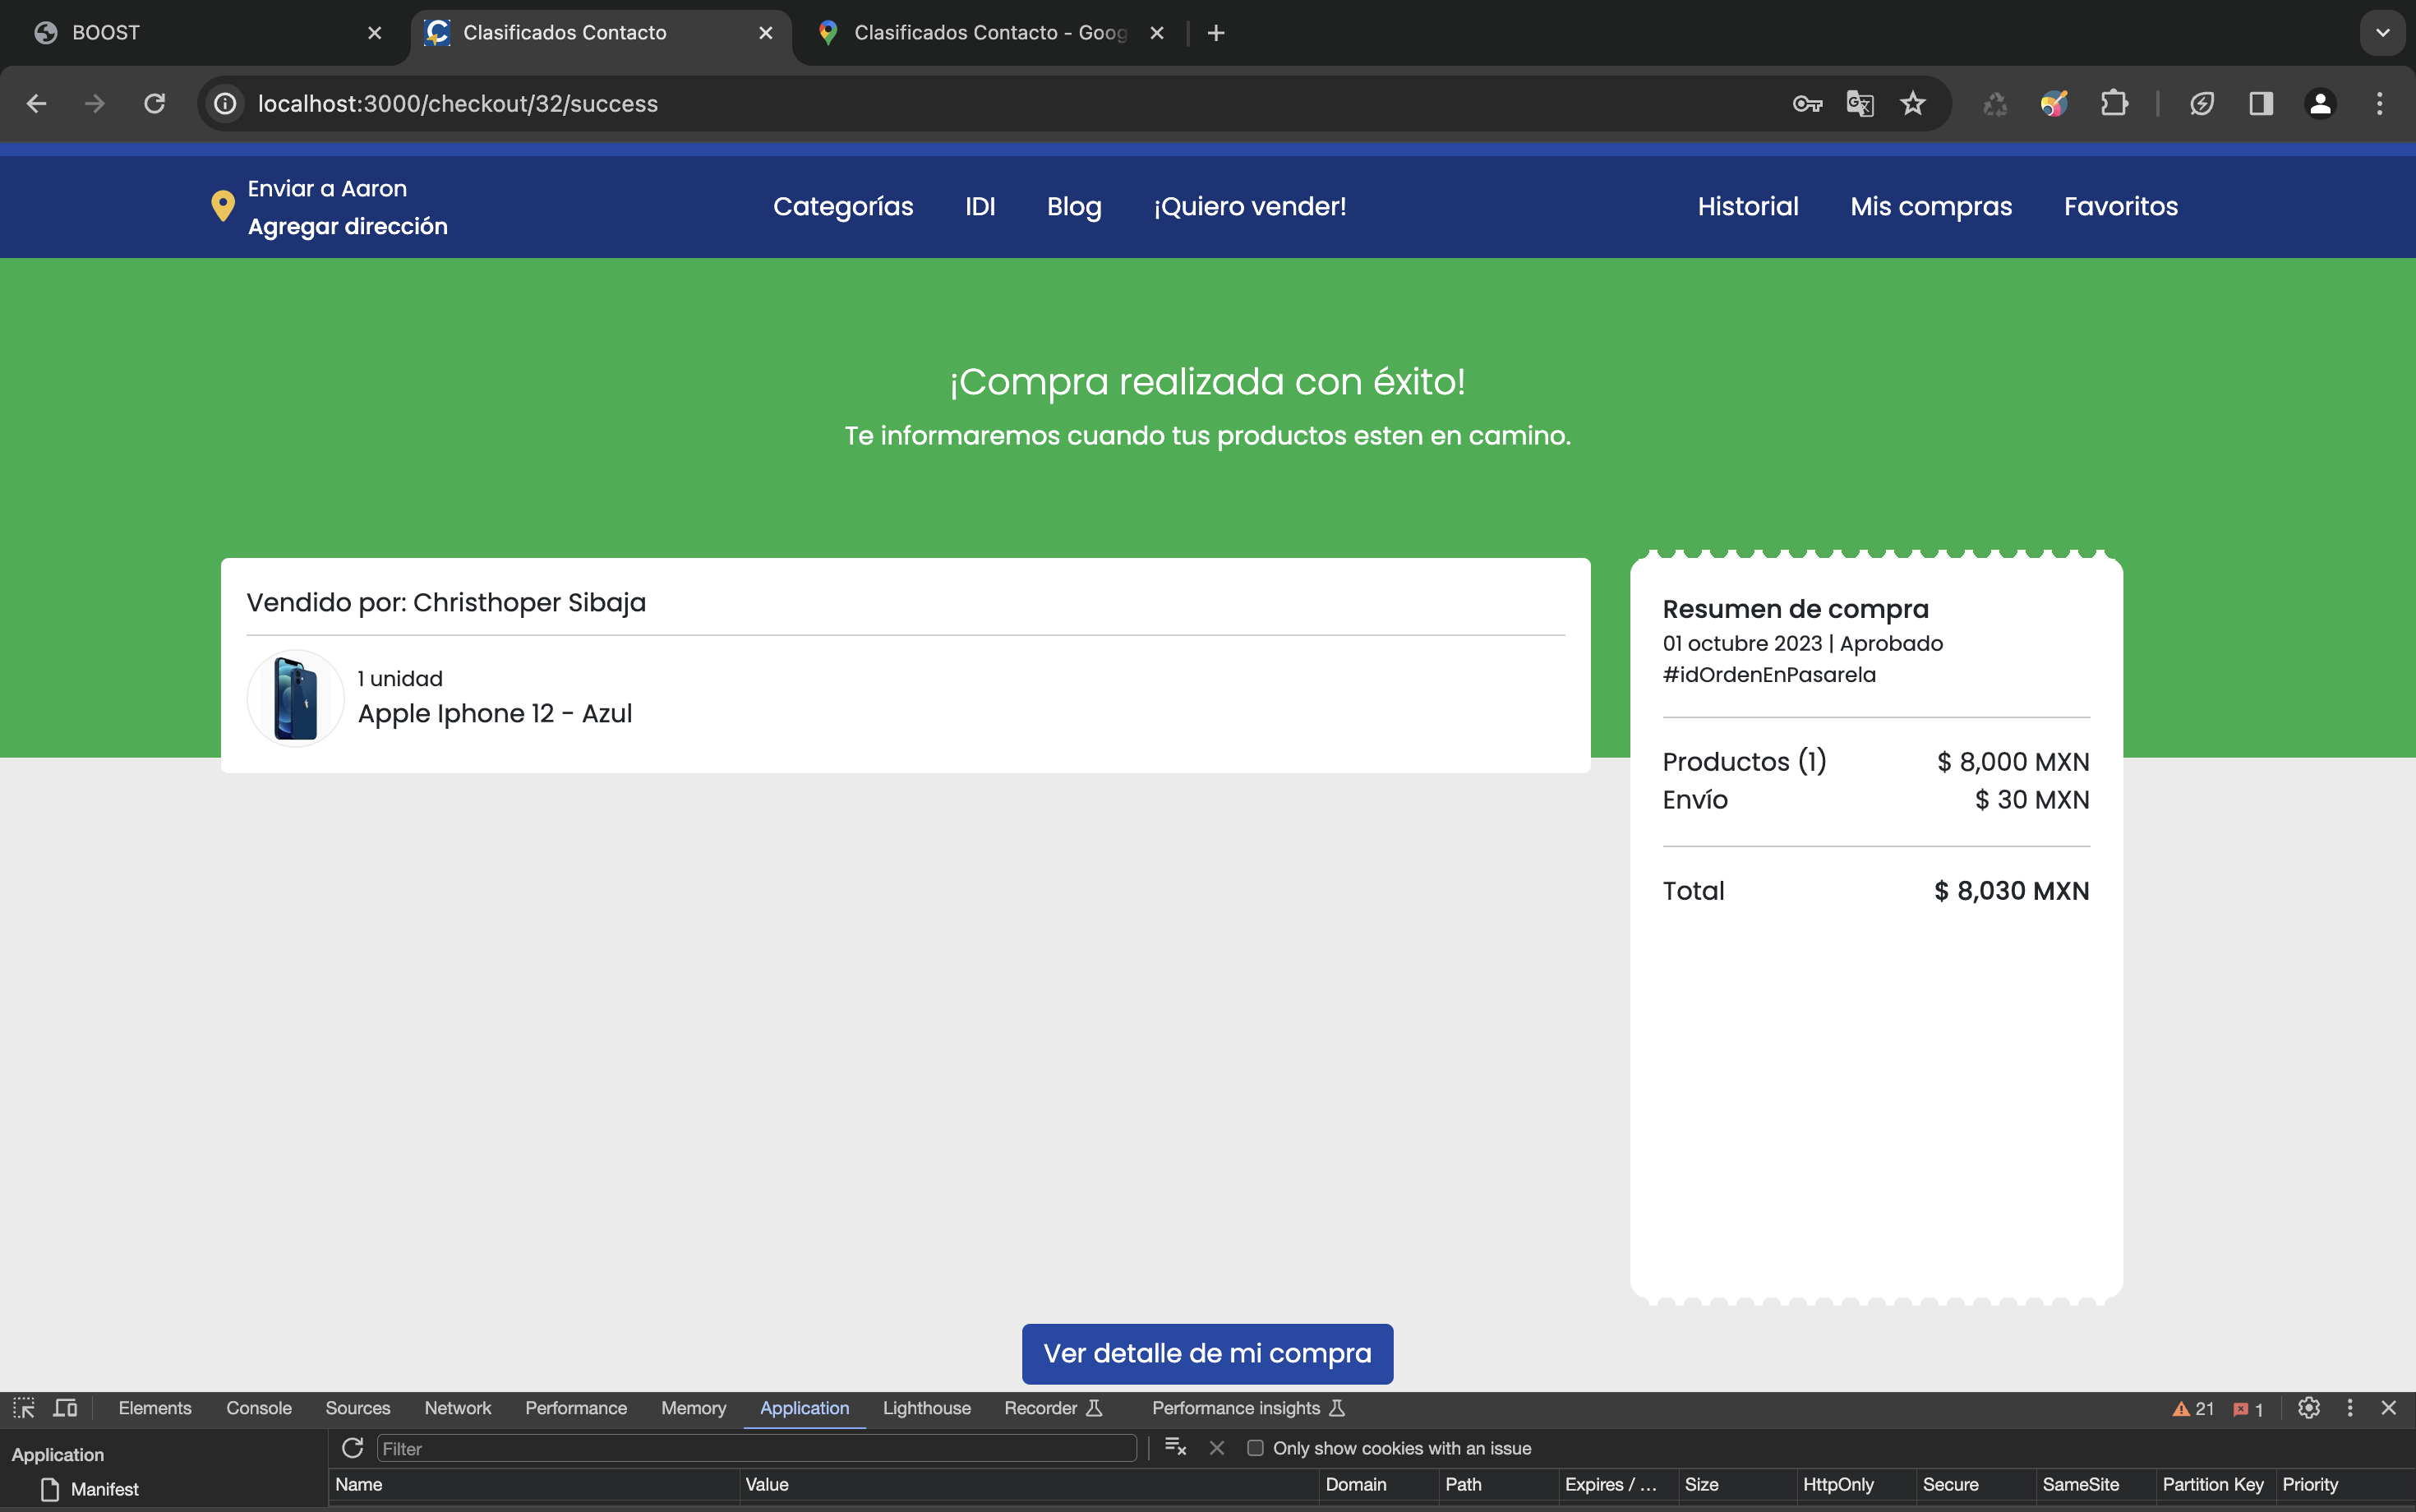Switch to the BOOST browser tab
2416x1512 pixels.
pyautogui.click(x=200, y=33)
